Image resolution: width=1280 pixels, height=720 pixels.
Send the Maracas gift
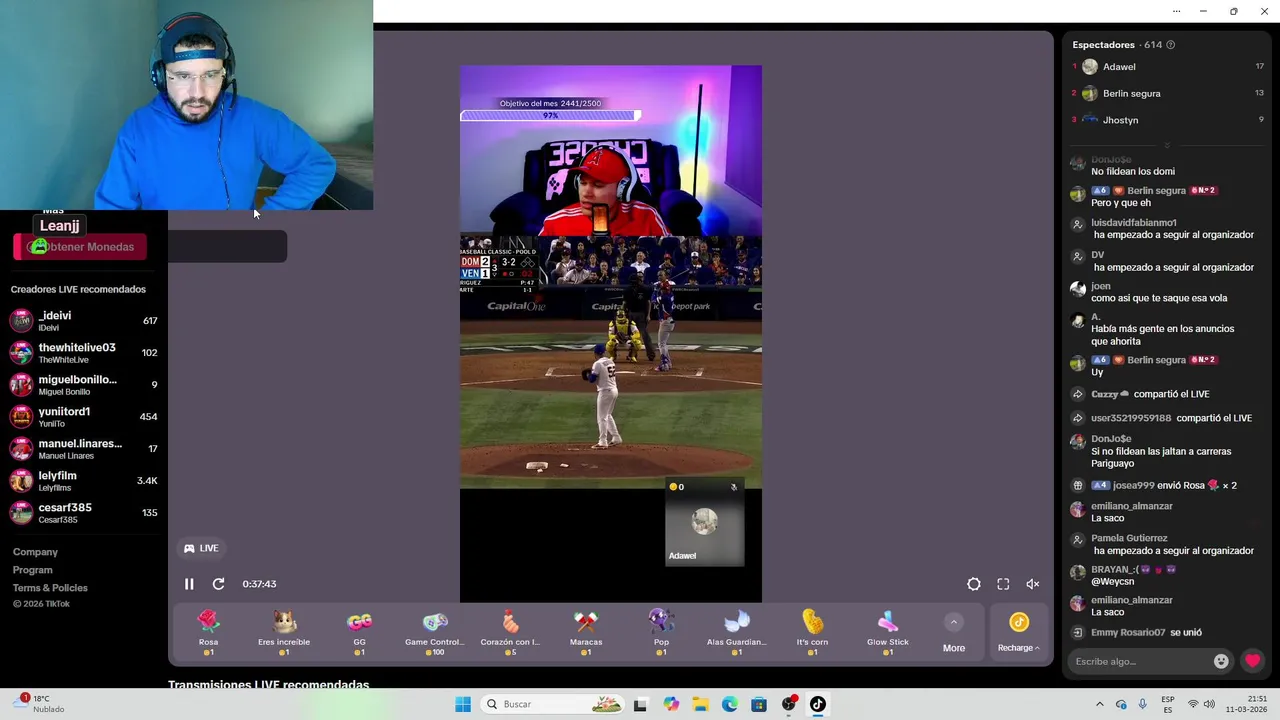(586, 633)
